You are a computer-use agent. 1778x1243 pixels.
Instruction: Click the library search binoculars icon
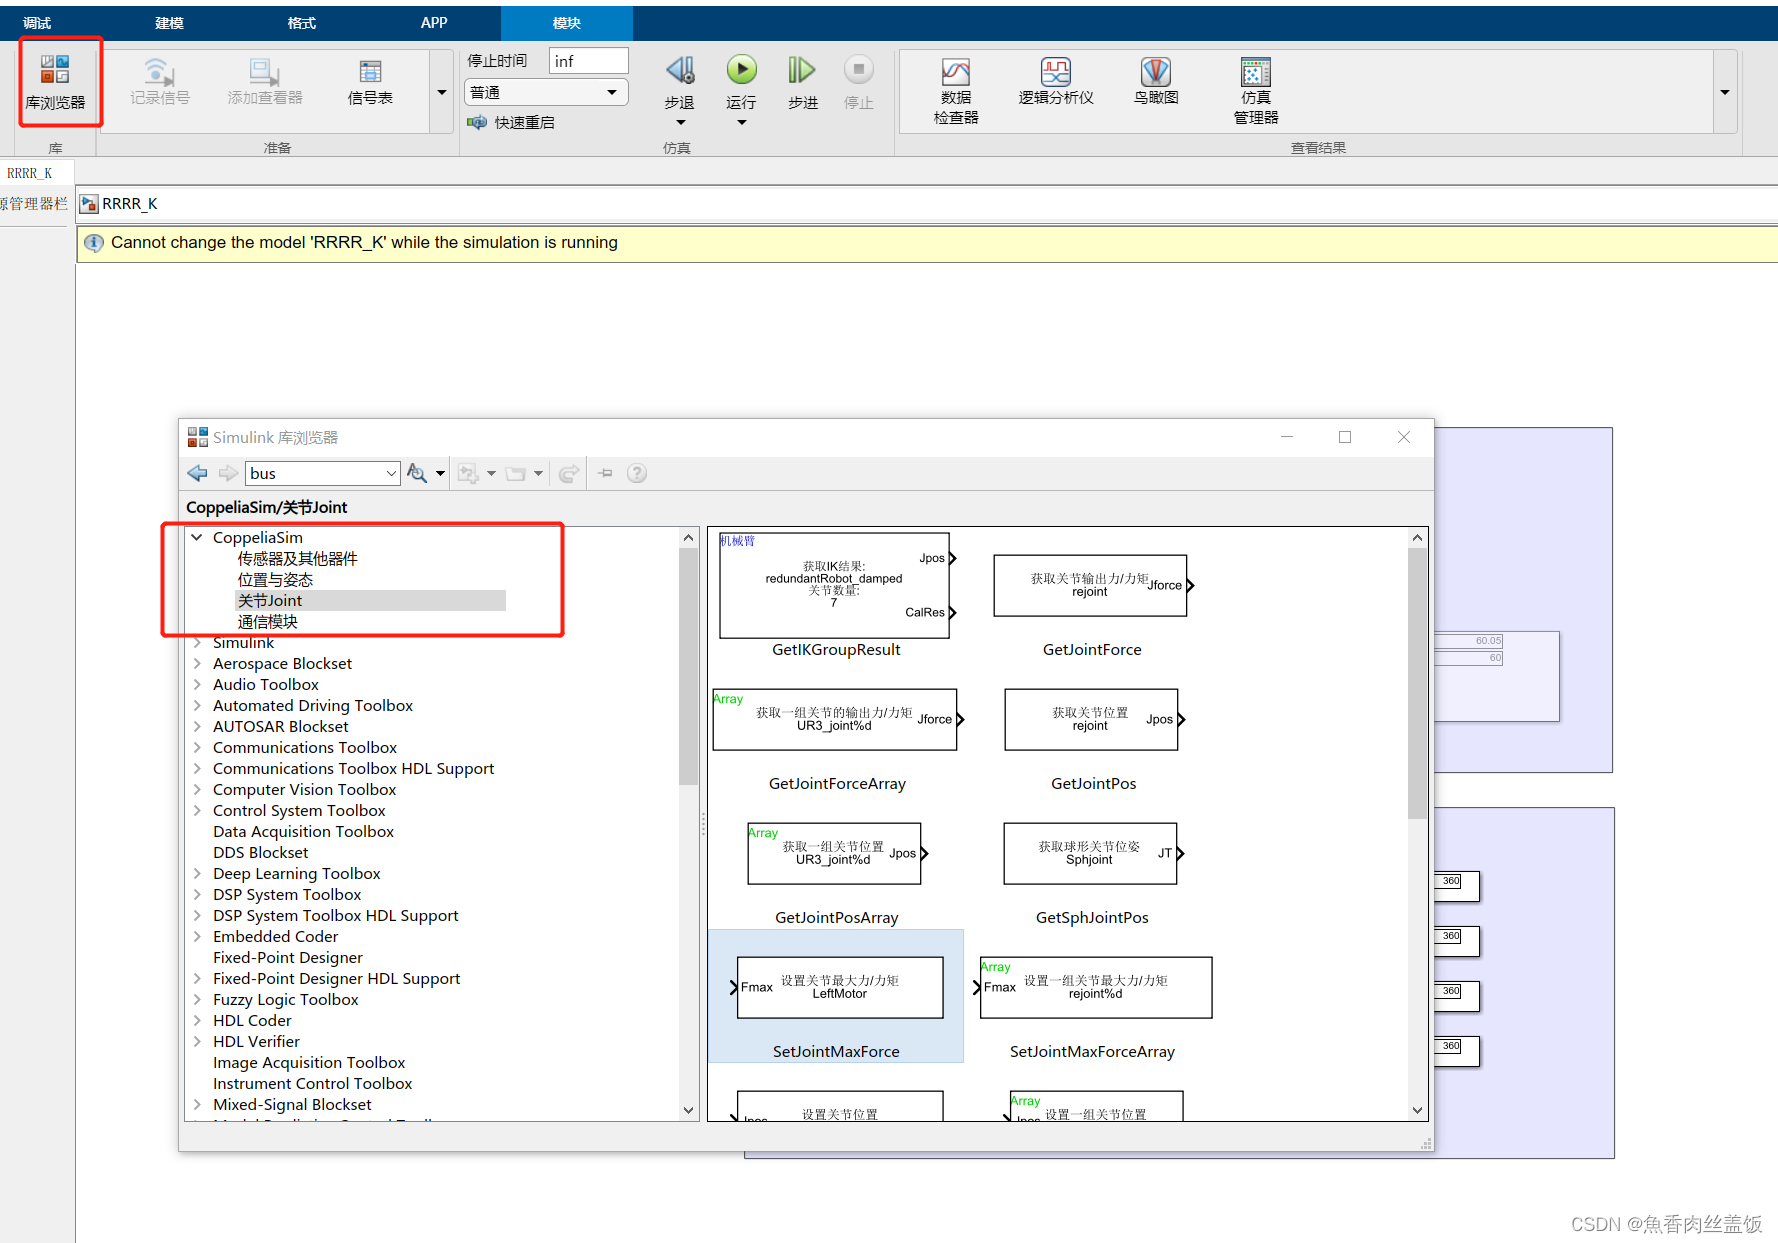click(417, 473)
